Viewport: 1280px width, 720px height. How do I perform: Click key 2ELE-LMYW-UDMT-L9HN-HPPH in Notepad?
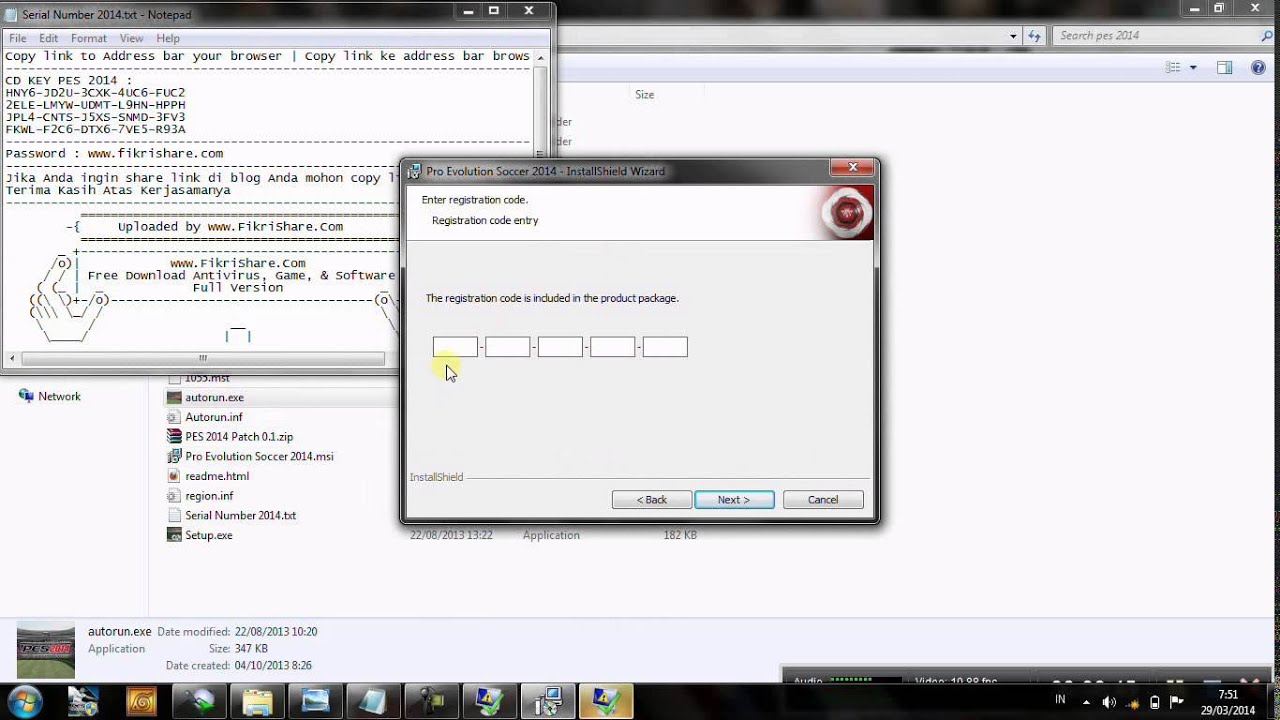click(95, 105)
